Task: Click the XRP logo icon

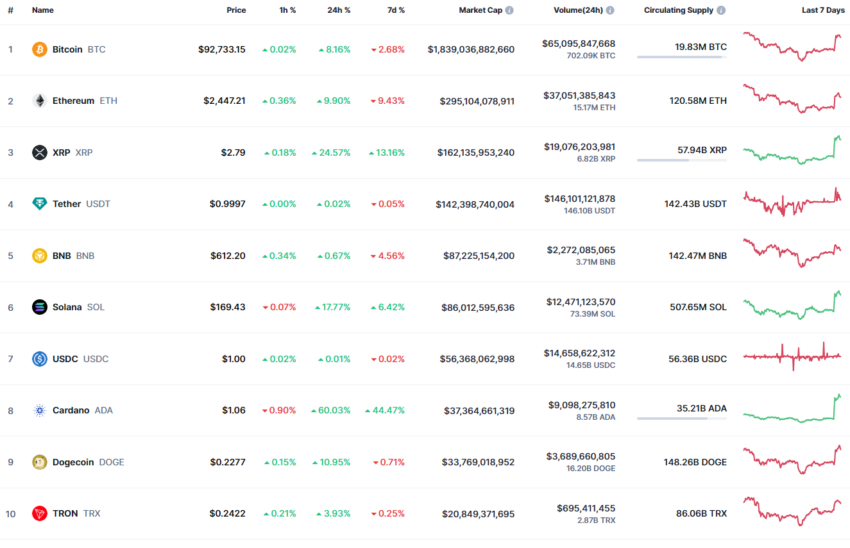Action: coord(39,152)
